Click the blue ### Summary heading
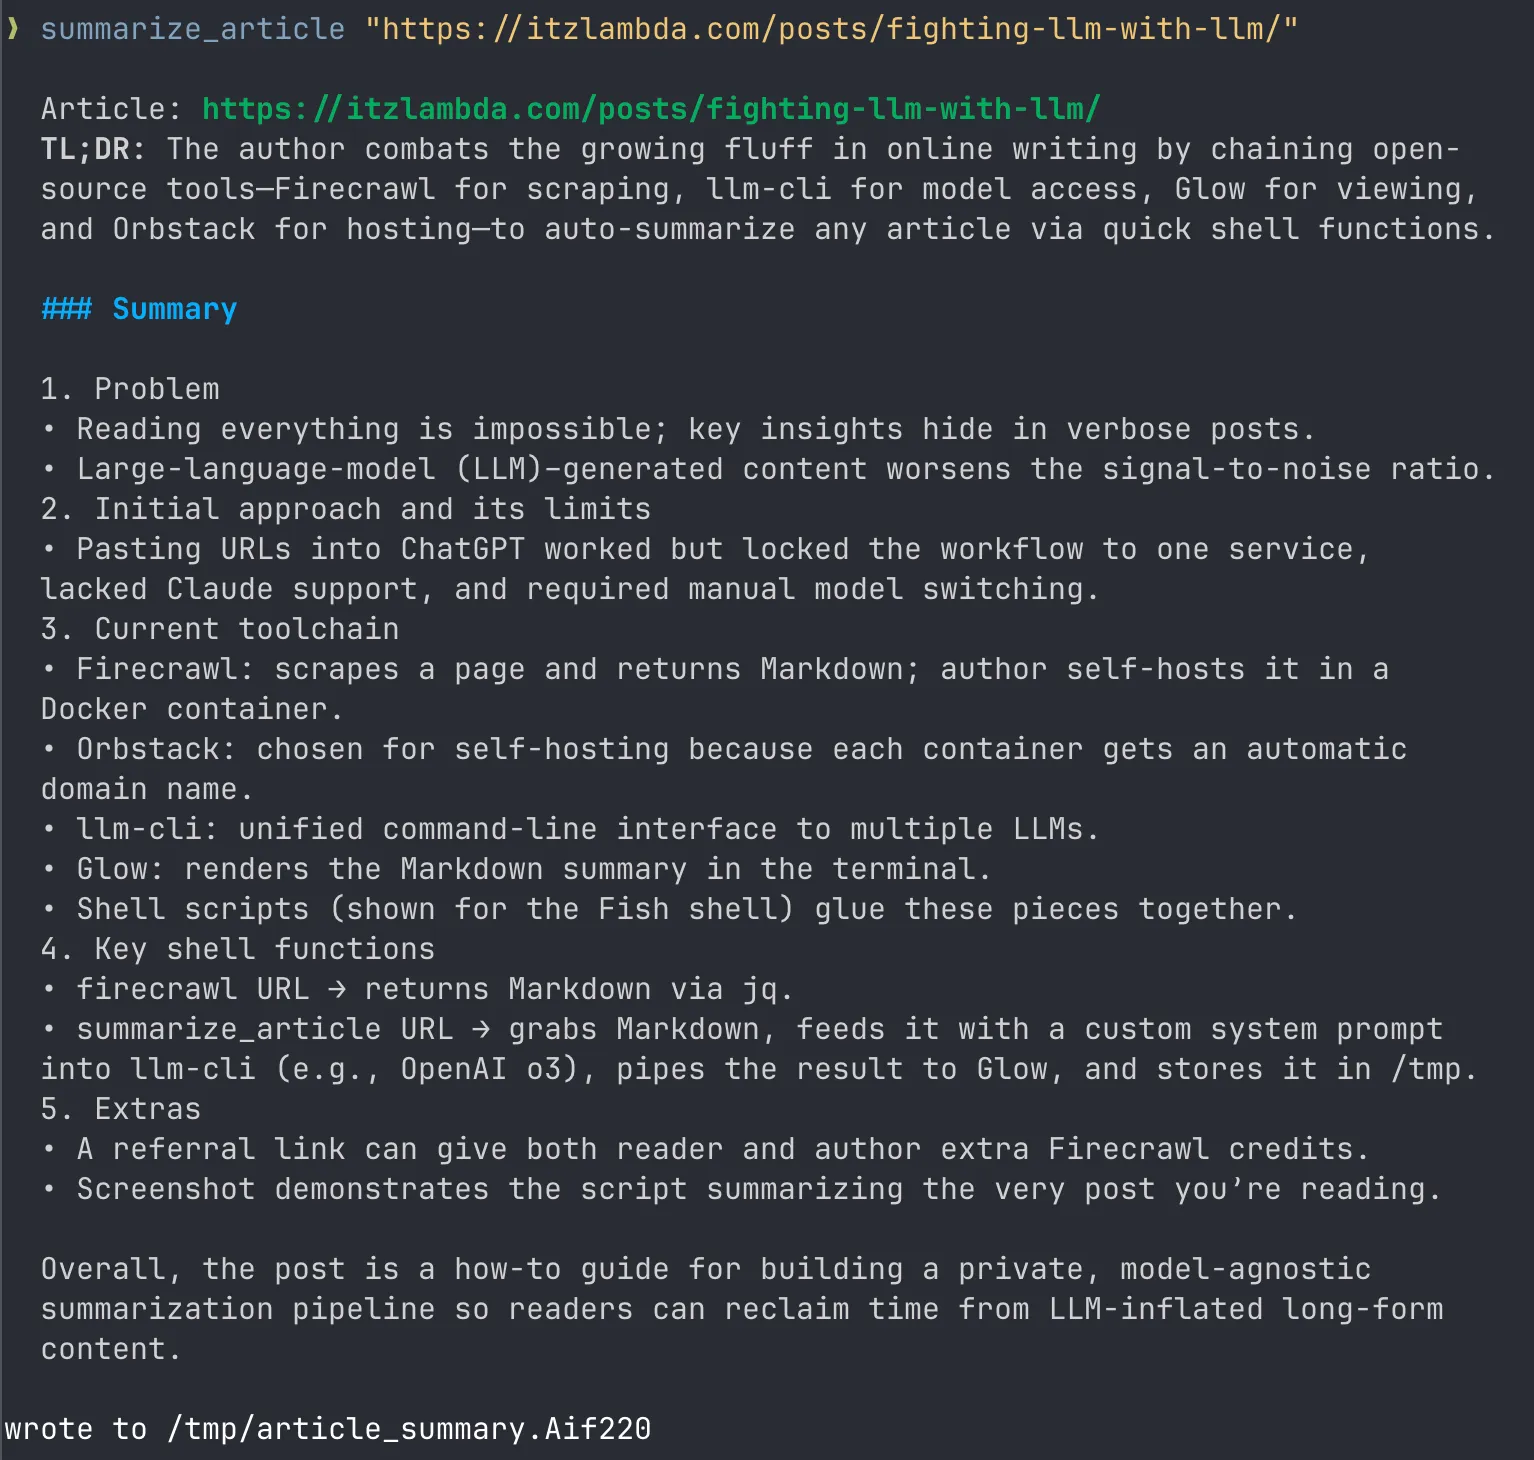 click(x=139, y=309)
